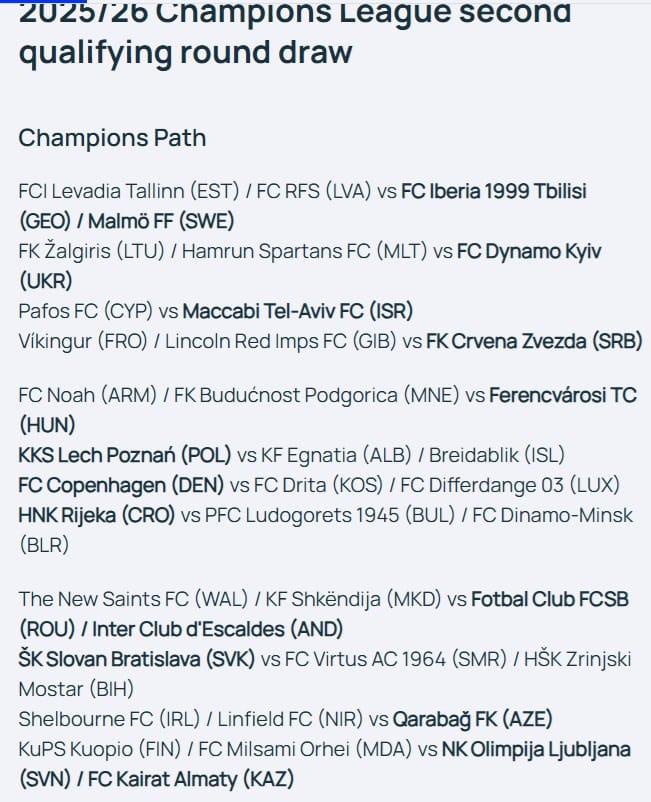
Task: Click FC Iberia 1999 Tbilisi bold text
Action: [493, 191]
